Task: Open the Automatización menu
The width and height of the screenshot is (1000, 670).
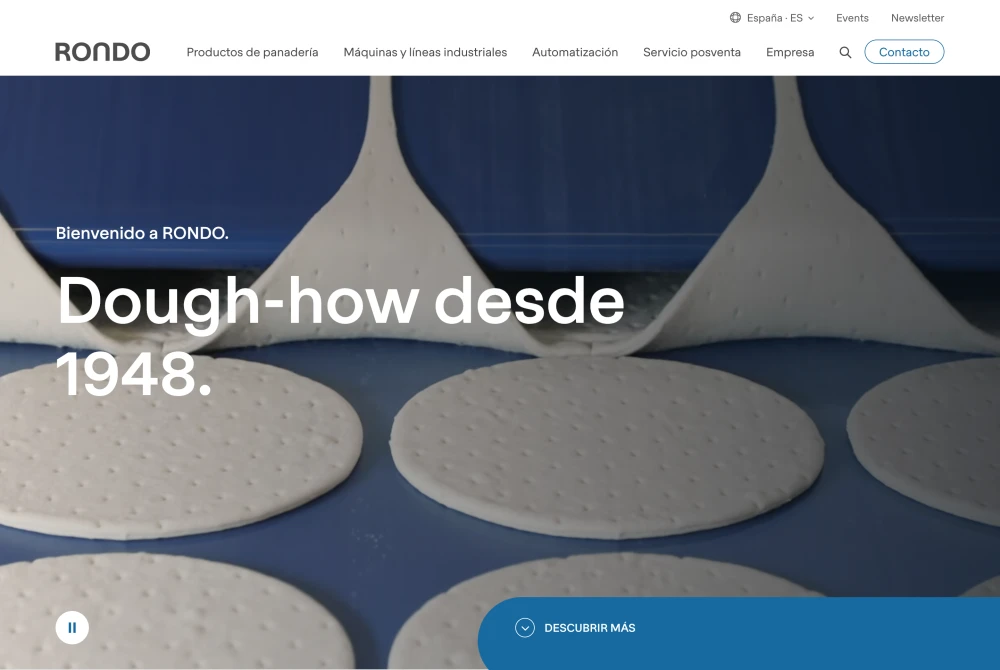Action: click(x=575, y=52)
